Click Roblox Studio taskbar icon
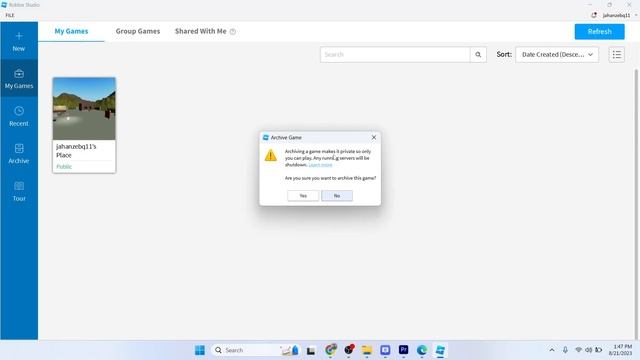This screenshot has width=640, height=360. [440, 350]
